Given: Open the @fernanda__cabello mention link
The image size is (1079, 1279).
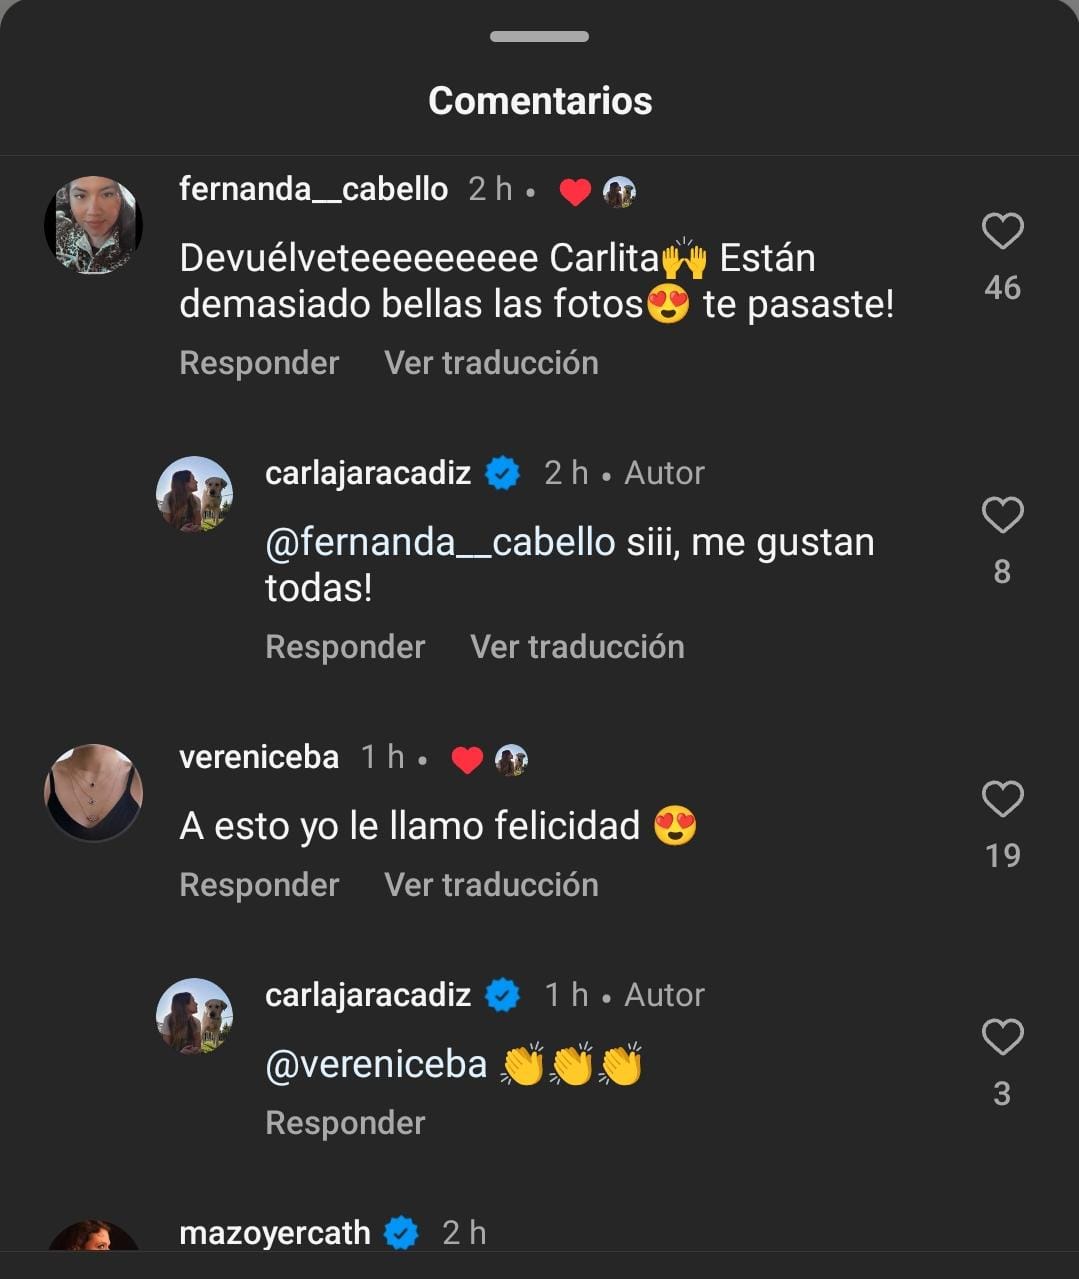Looking at the screenshot, I should click(440, 542).
